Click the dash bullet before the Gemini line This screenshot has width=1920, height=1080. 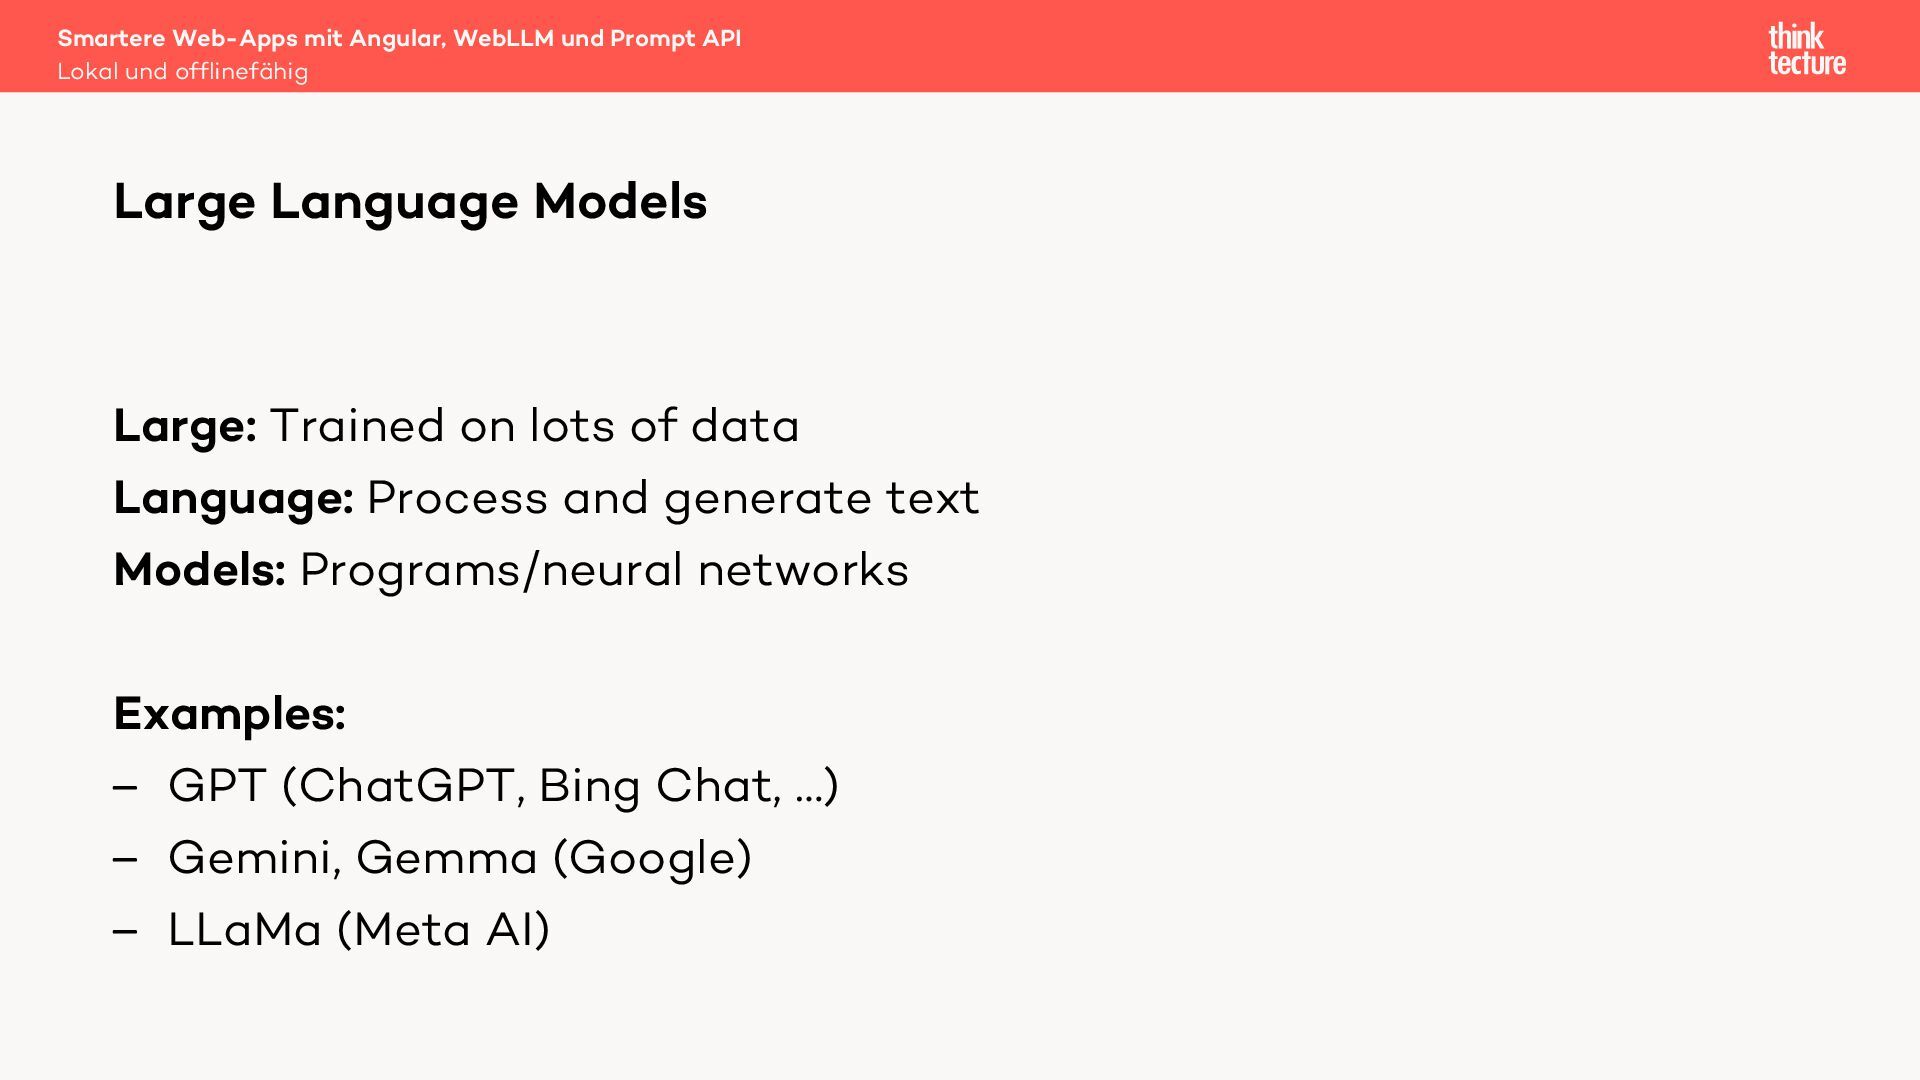(x=125, y=859)
